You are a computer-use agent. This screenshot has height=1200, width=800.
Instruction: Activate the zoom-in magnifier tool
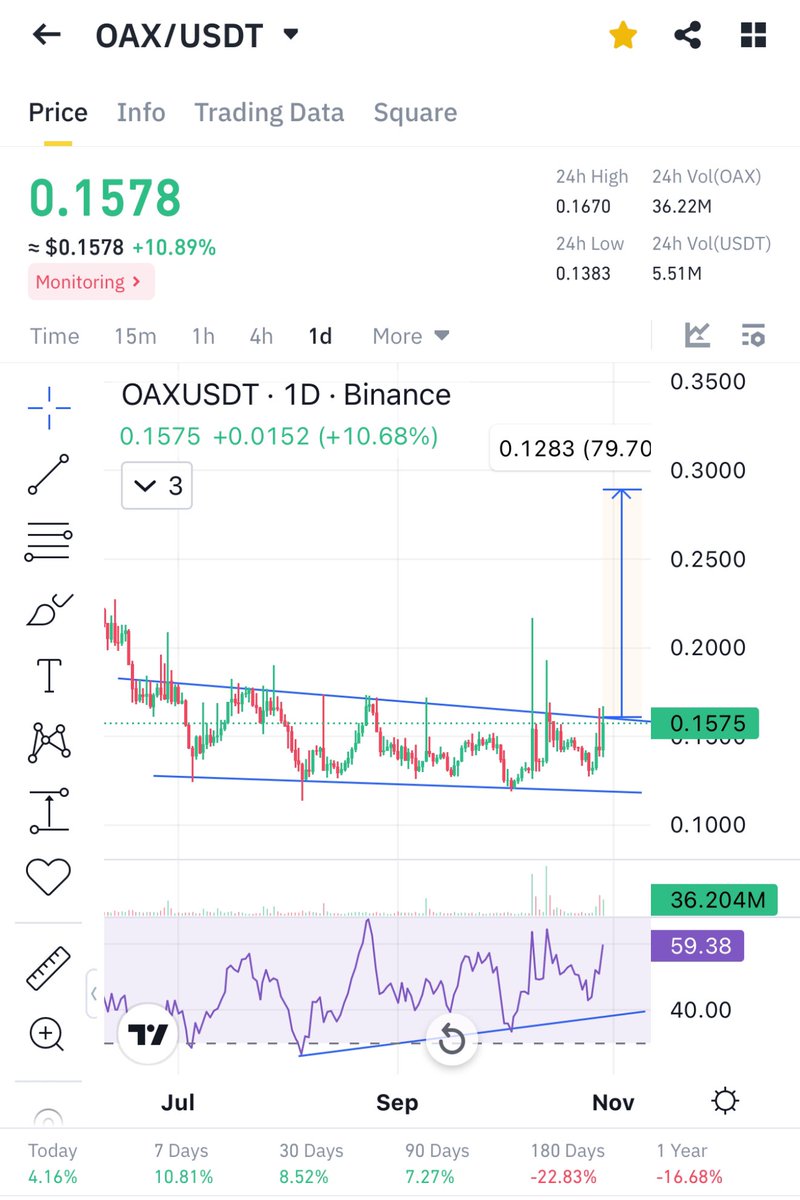pos(46,1035)
